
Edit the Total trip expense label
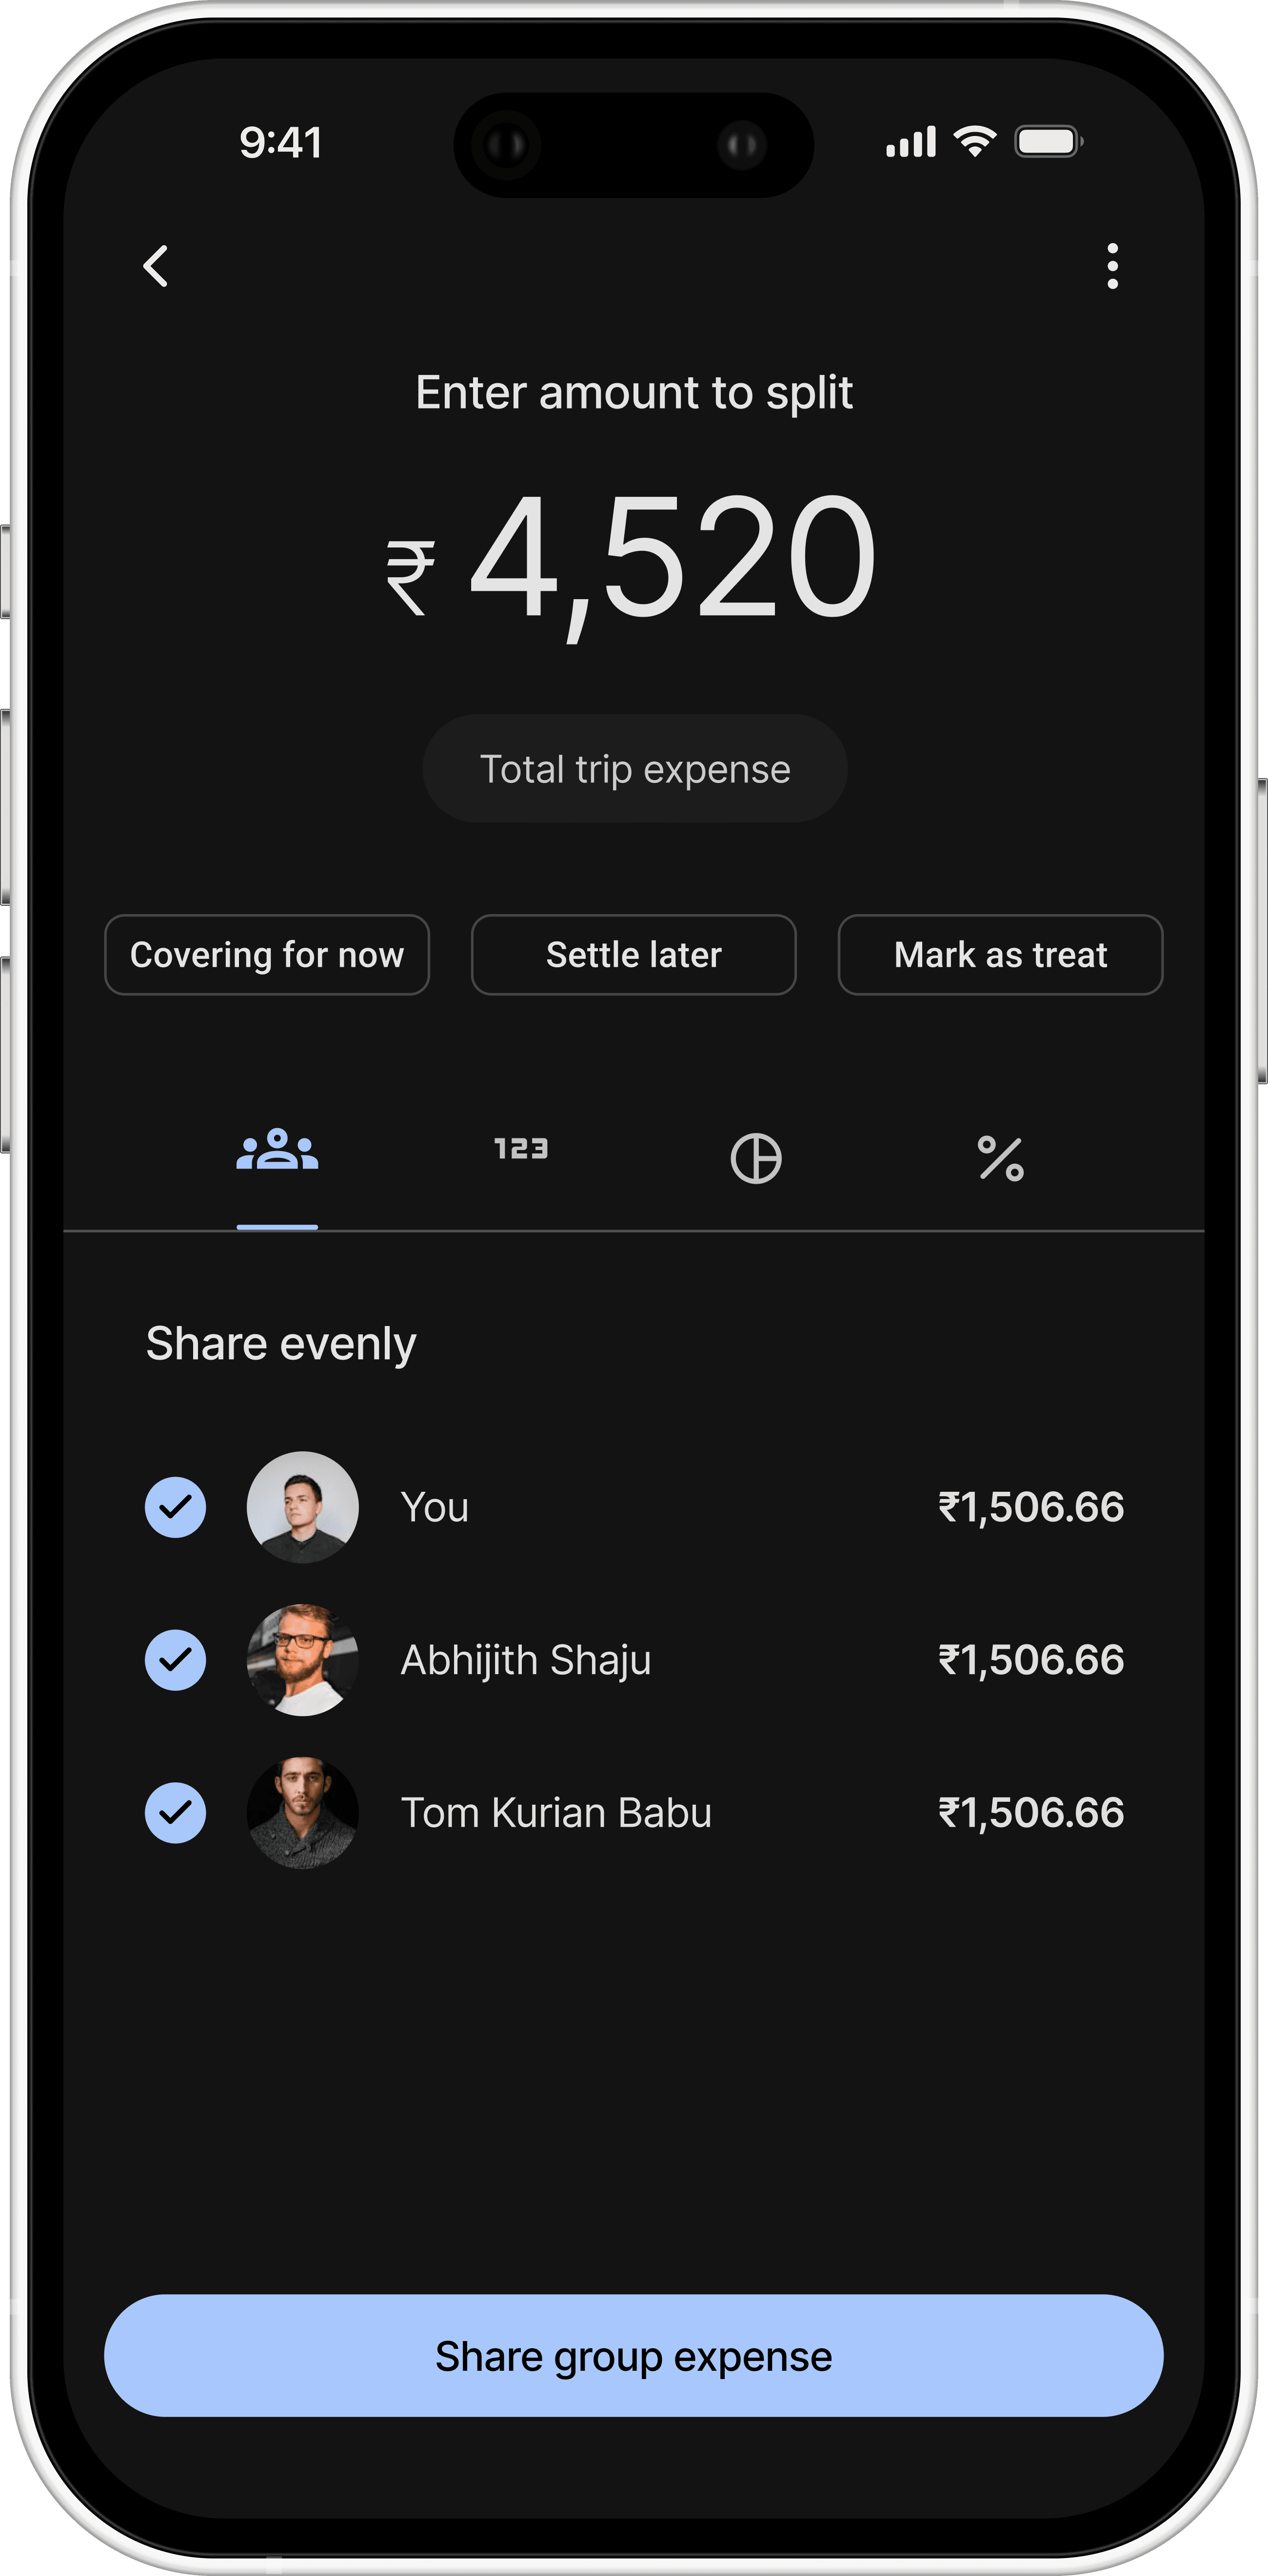pos(635,769)
